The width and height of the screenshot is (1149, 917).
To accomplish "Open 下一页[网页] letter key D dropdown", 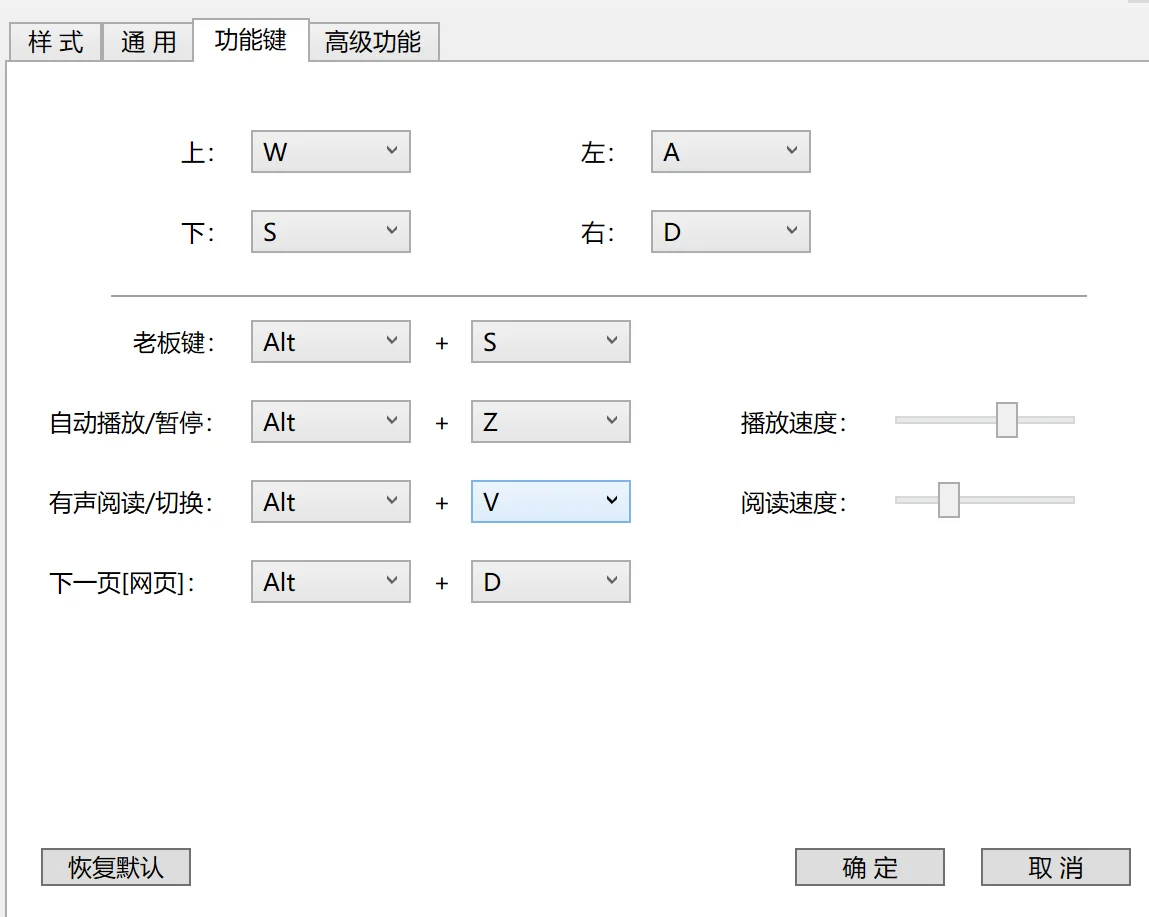I will [550, 582].
